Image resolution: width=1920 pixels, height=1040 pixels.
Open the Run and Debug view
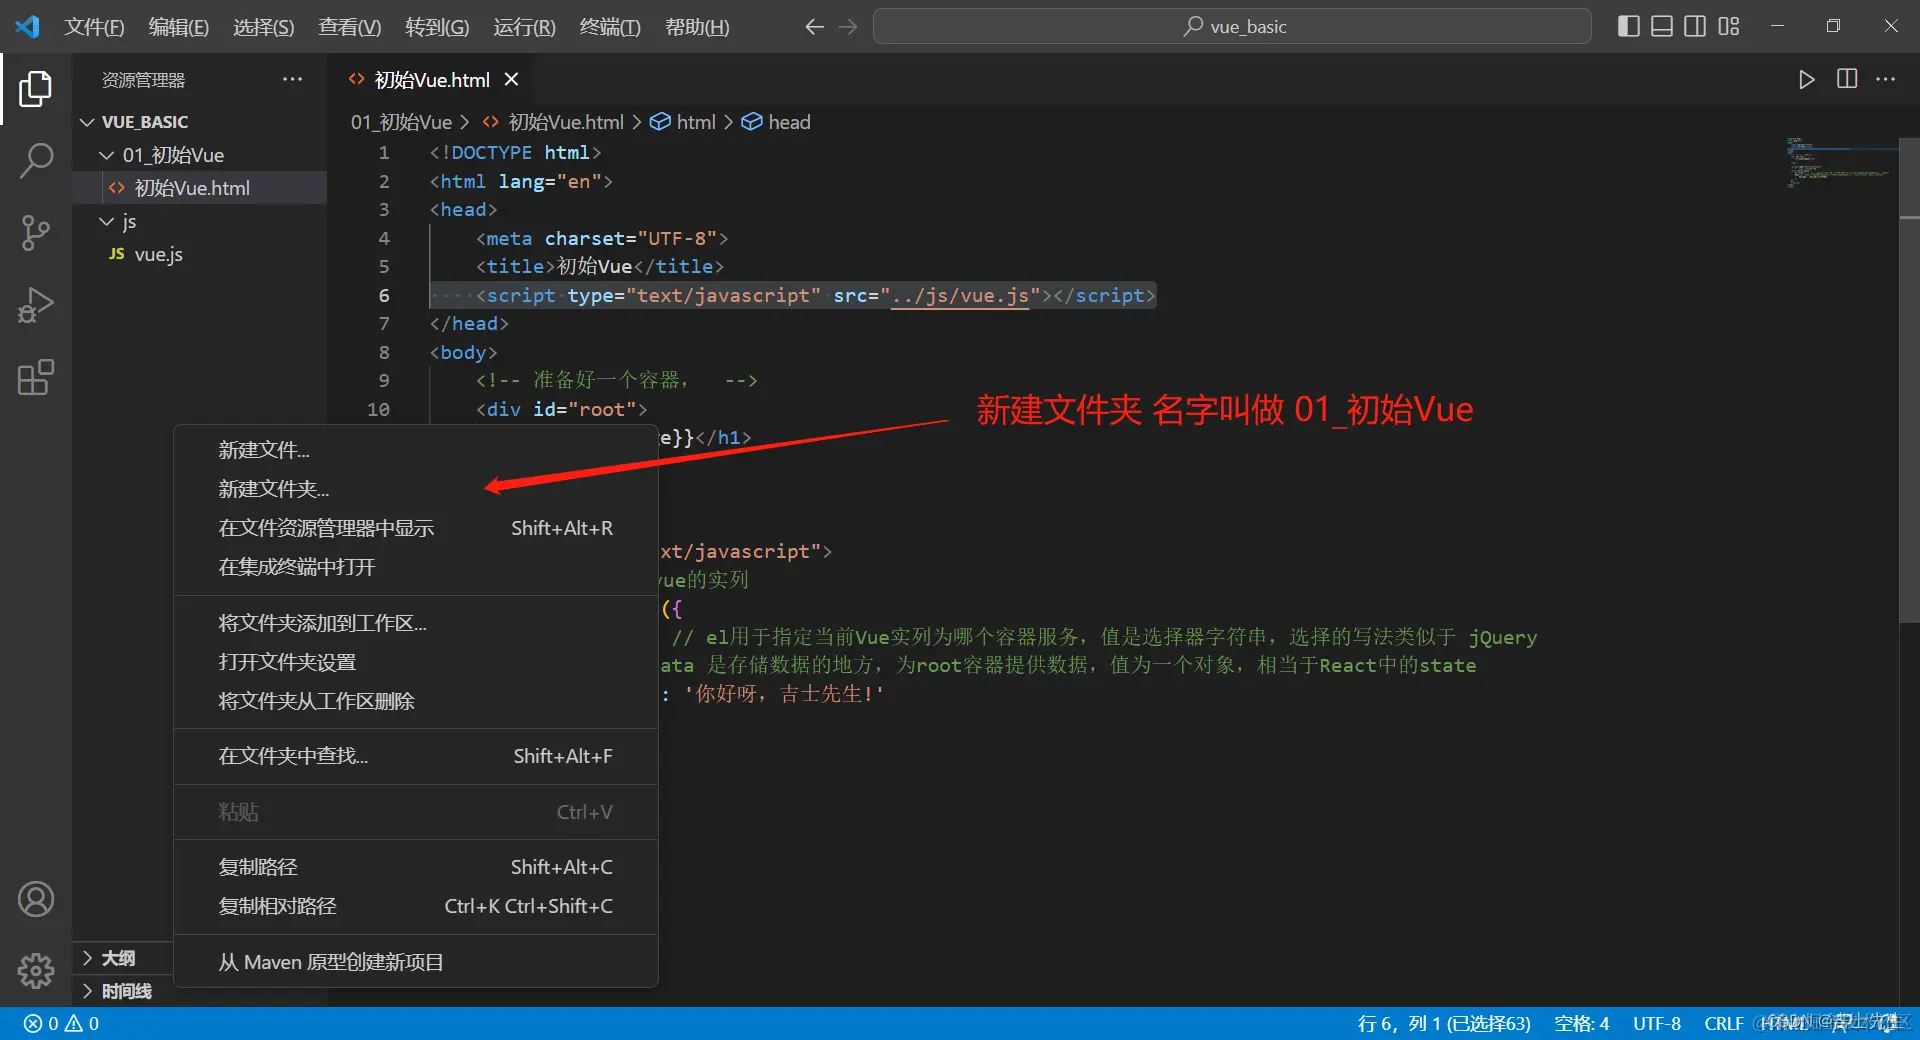tap(36, 305)
